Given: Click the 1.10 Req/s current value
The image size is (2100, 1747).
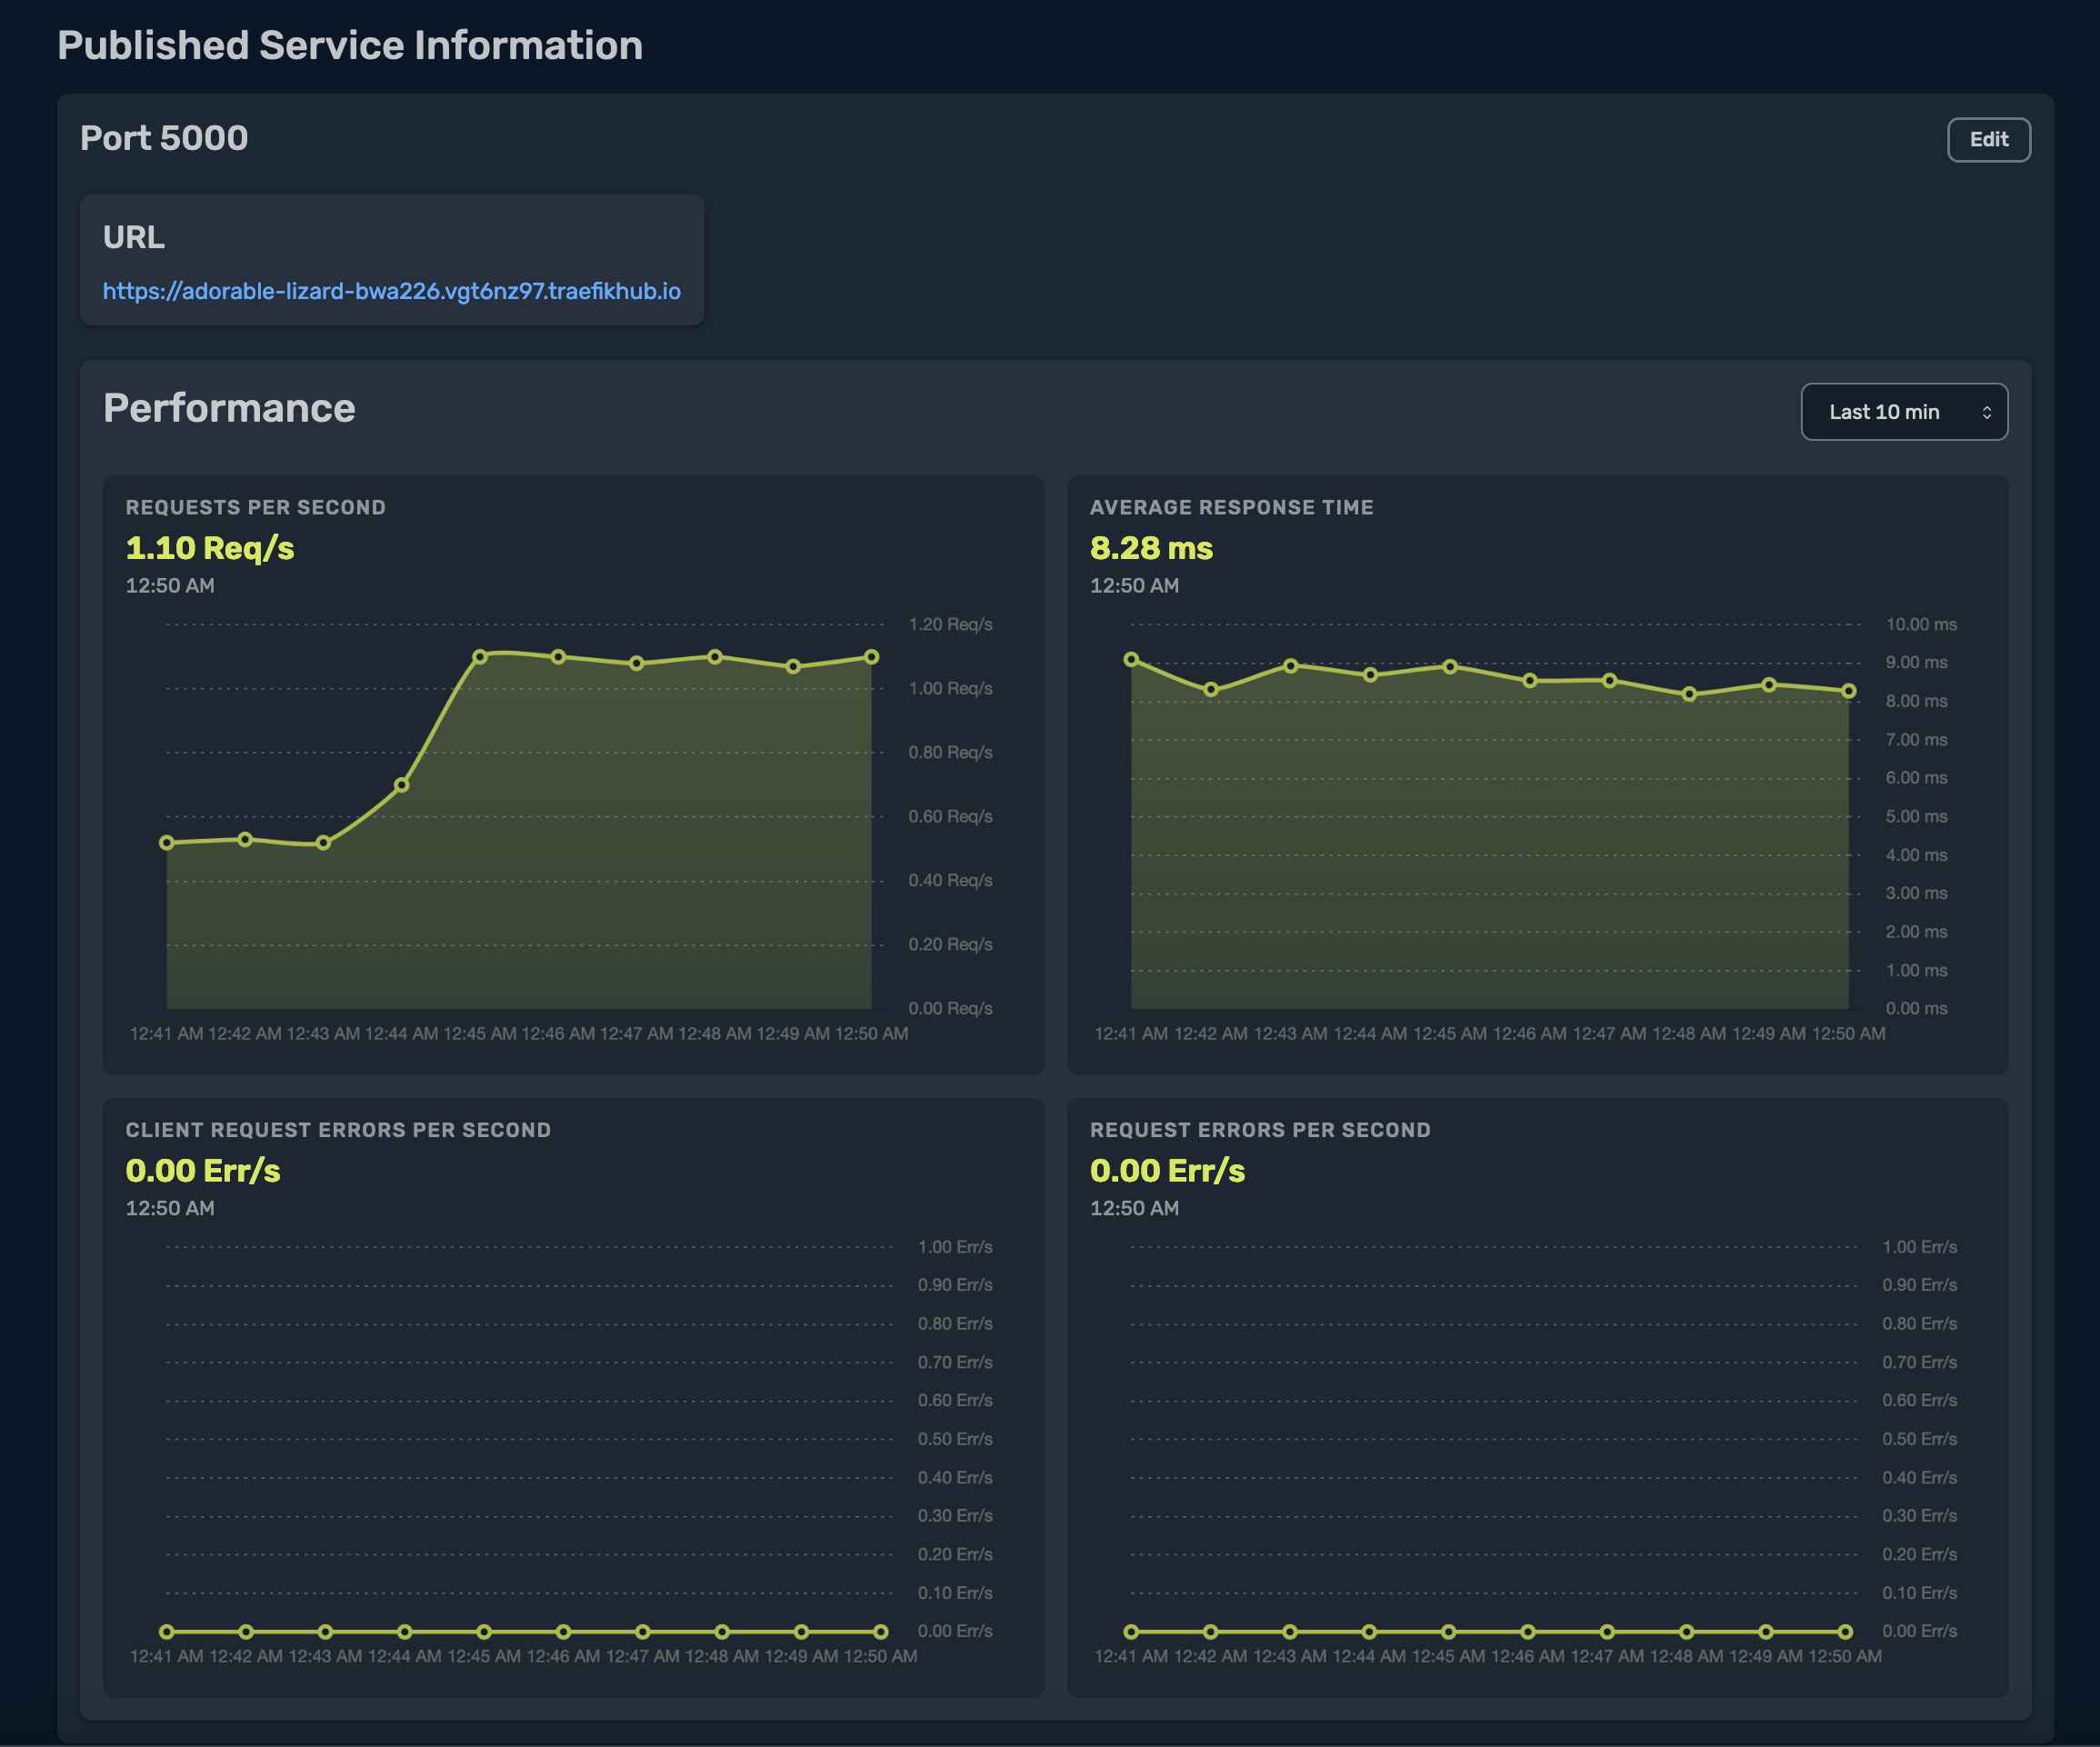Looking at the screenshot, I should pos(210,548).
